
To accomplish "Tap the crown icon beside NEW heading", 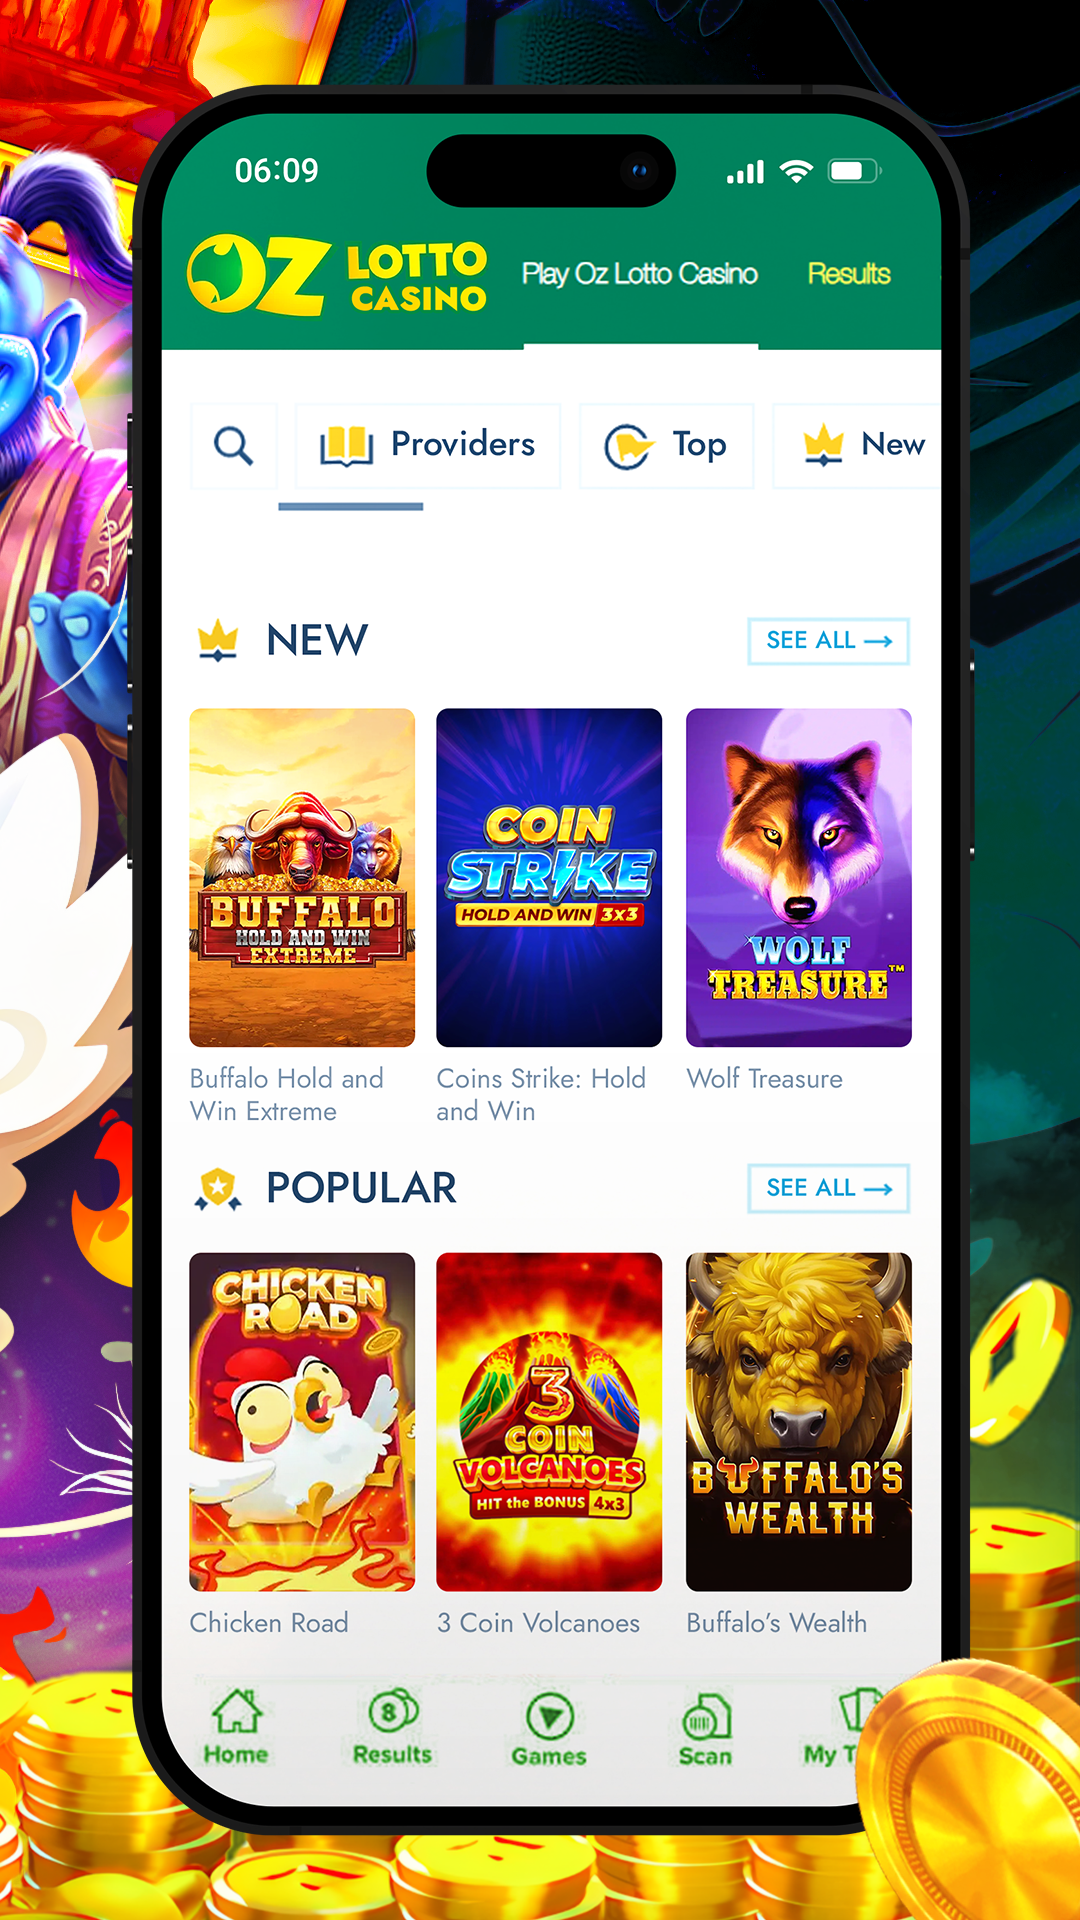I will coord(218,641).
